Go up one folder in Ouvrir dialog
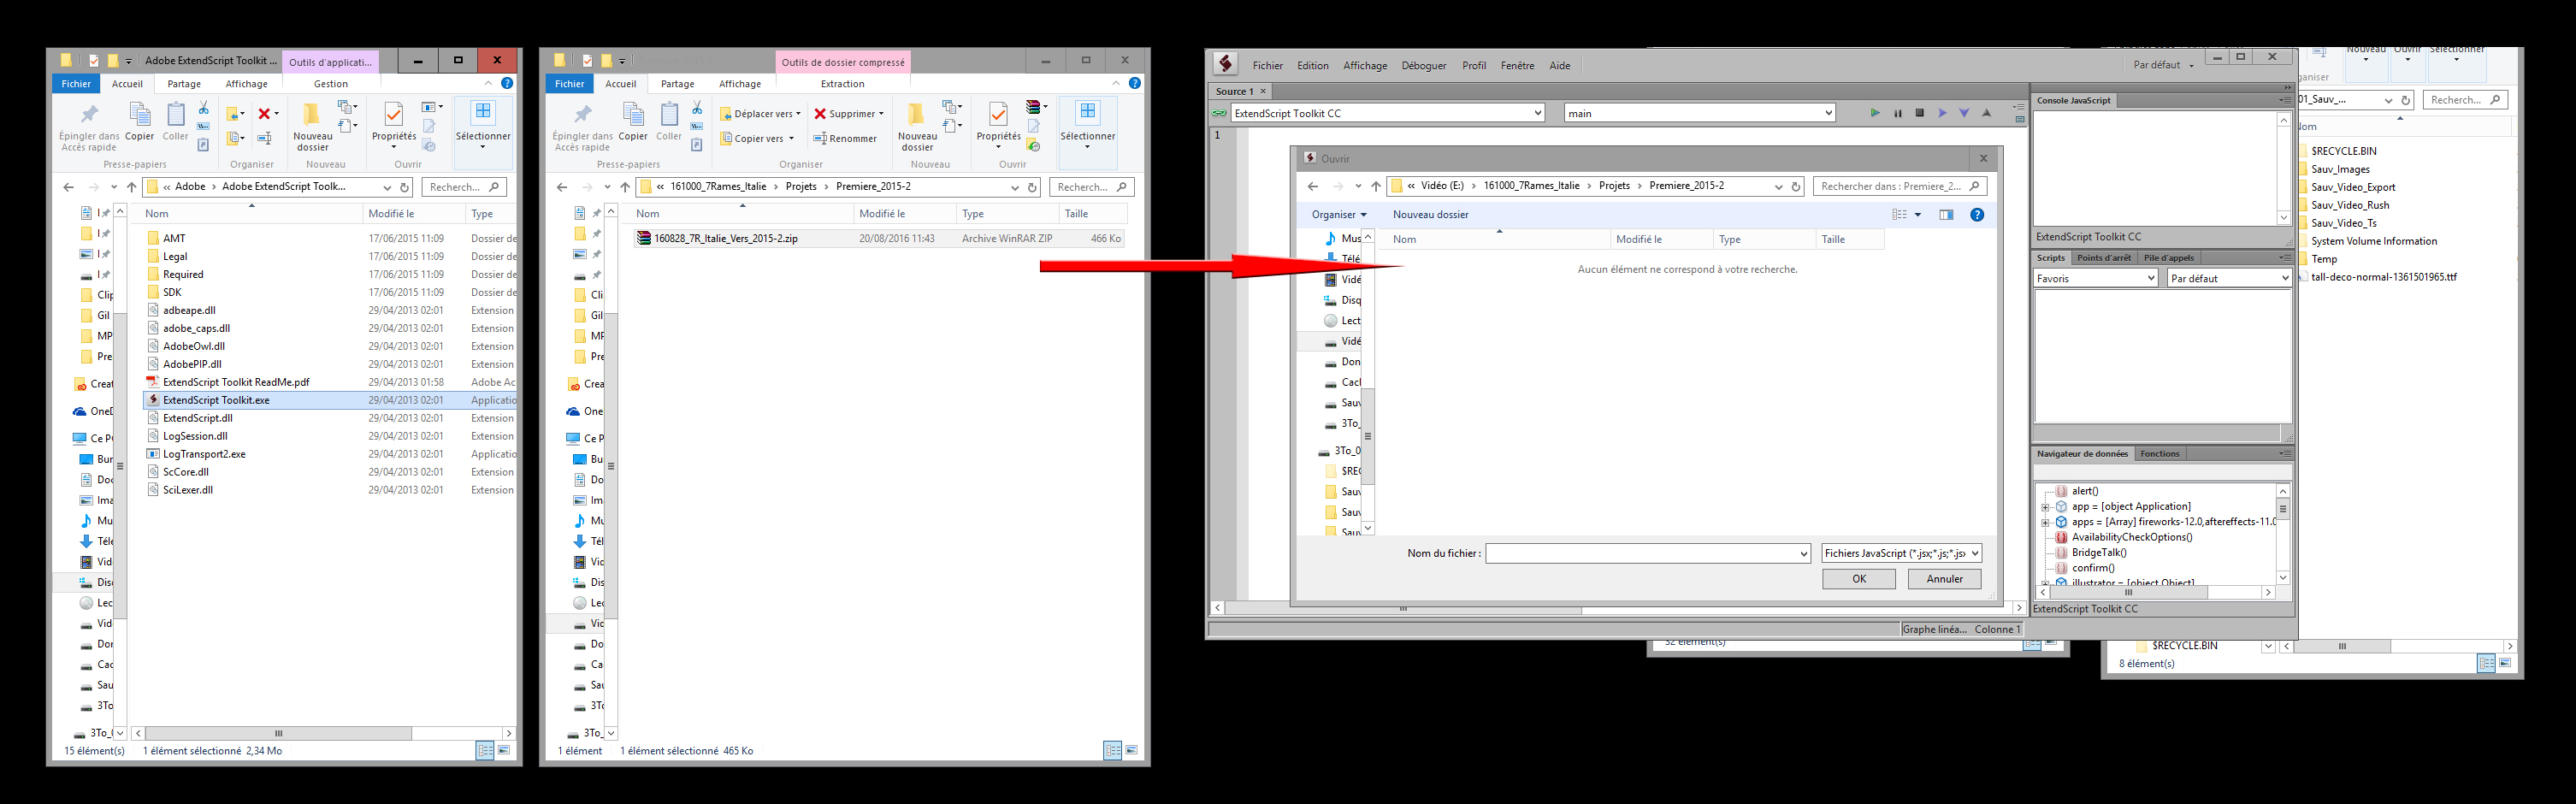The image size is (2576, 804). 1376,186
